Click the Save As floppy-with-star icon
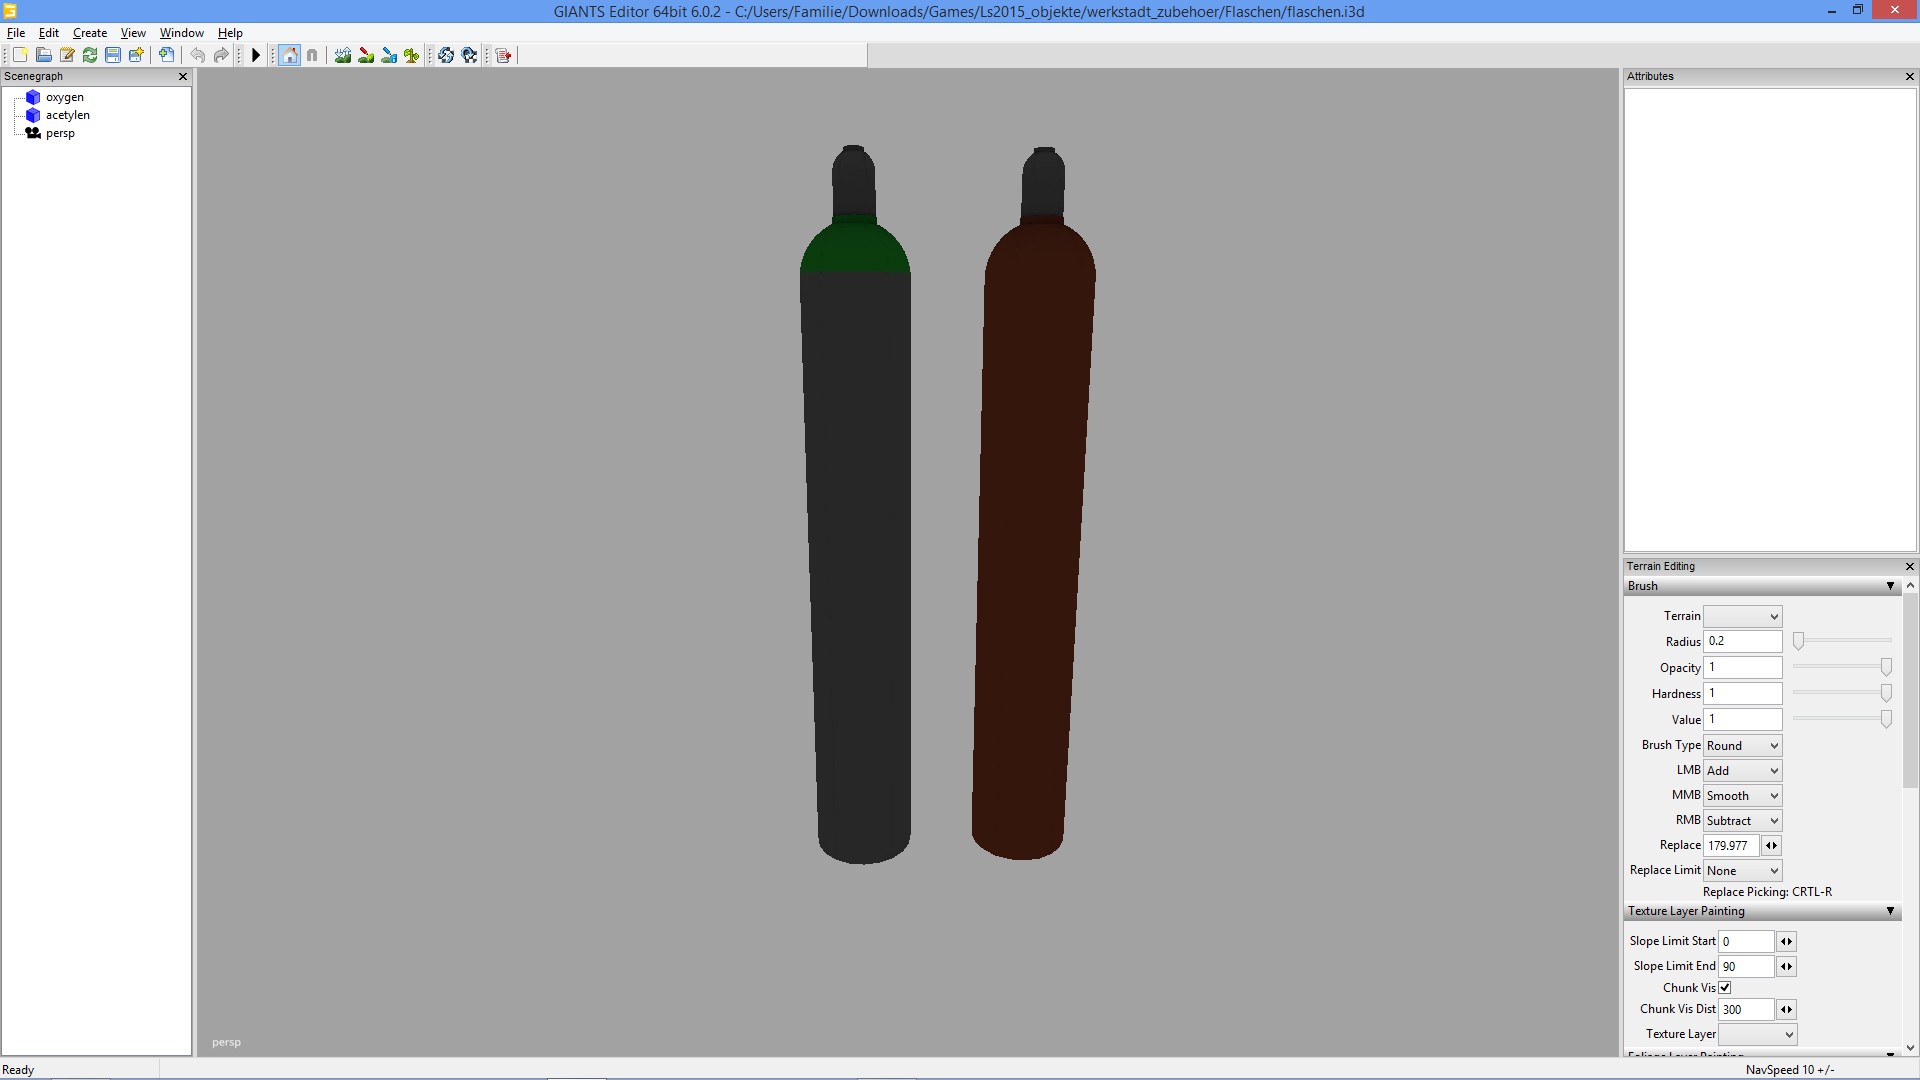This screenshot has width=1920, height=1080. 136,55
